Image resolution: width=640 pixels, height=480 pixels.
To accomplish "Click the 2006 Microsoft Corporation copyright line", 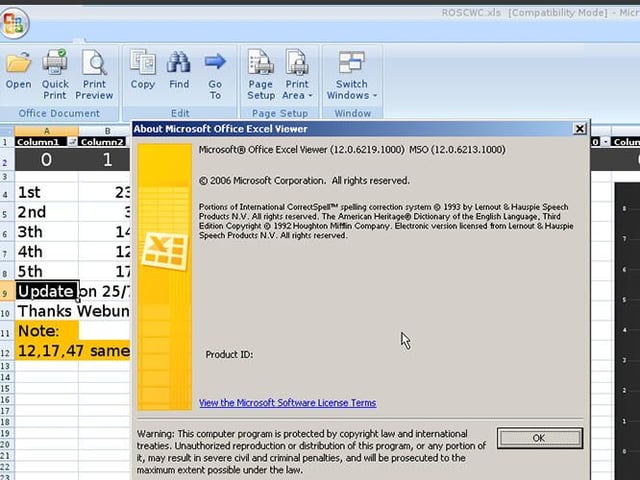I will [x=304, y=180].
